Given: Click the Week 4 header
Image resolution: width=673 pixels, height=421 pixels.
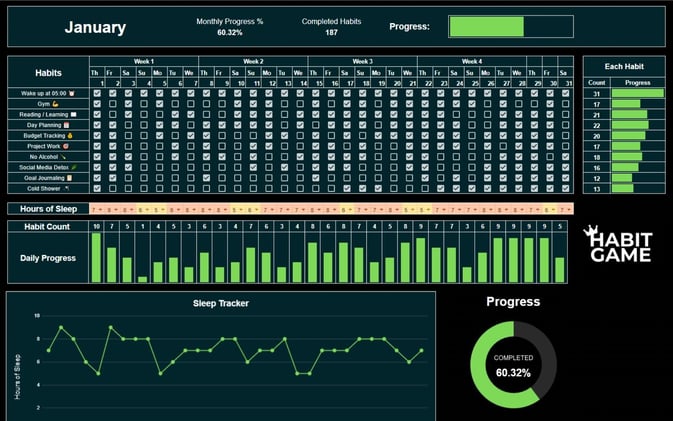Looking at the screenshot, I should click(x=472, y=61).
